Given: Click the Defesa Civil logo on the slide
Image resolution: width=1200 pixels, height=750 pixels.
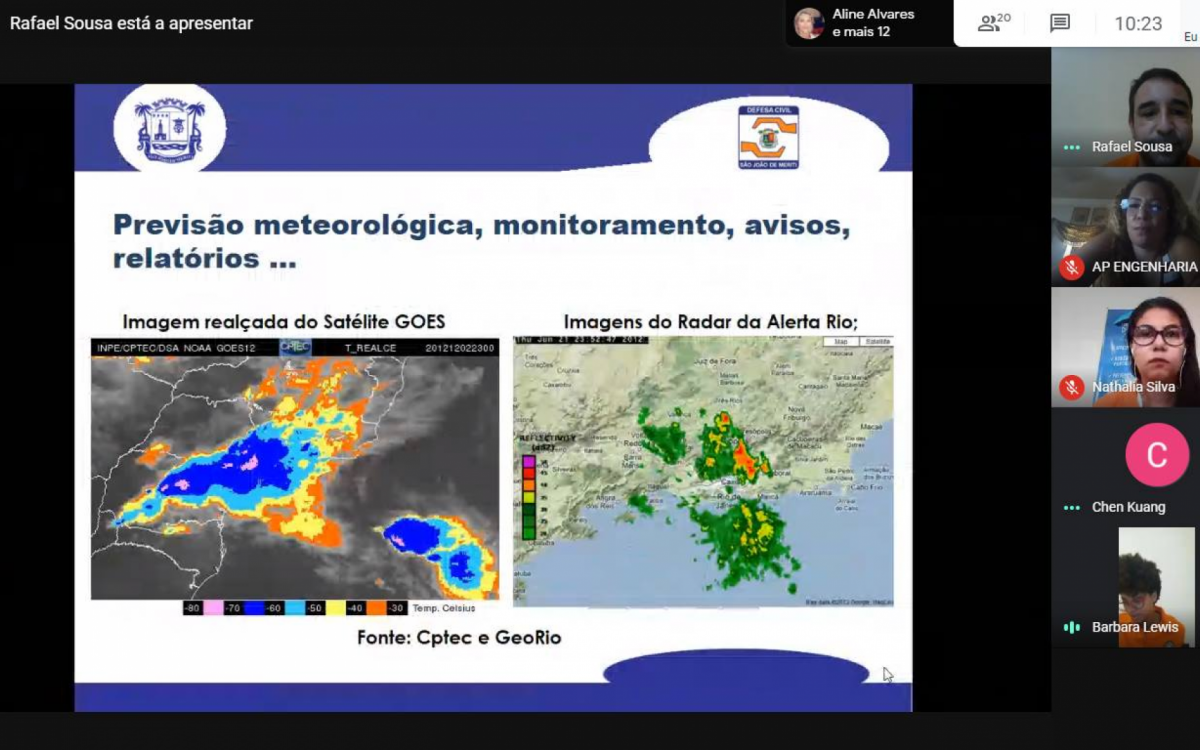Looking at the screenshot, I should pos(768,137).
